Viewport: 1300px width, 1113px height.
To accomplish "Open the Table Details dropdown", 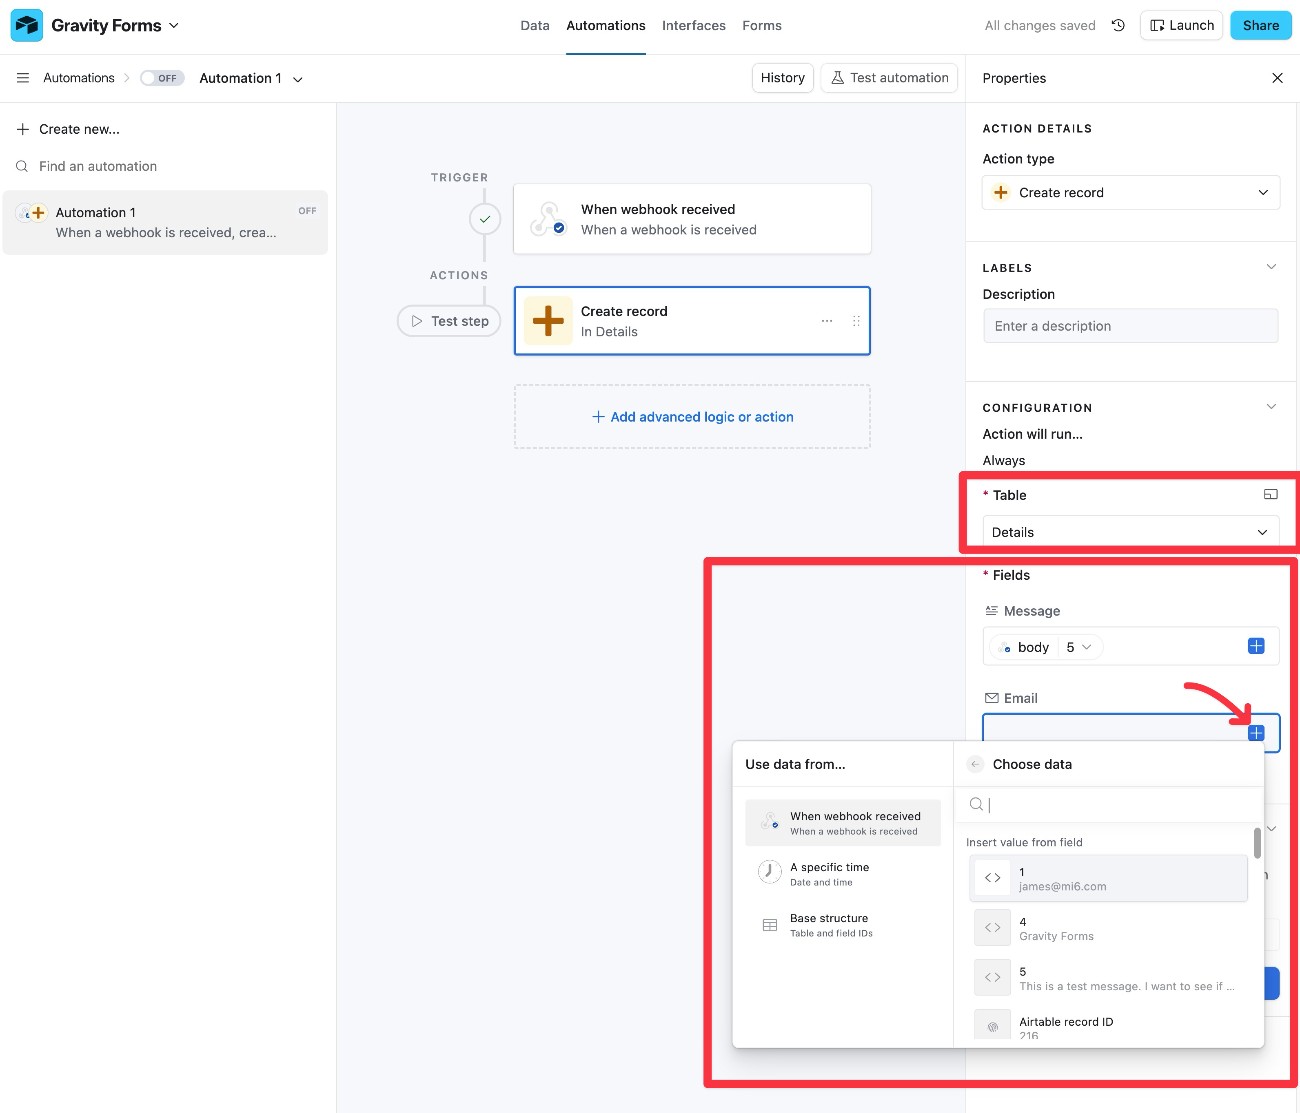I will click(x=1130, y=532).
